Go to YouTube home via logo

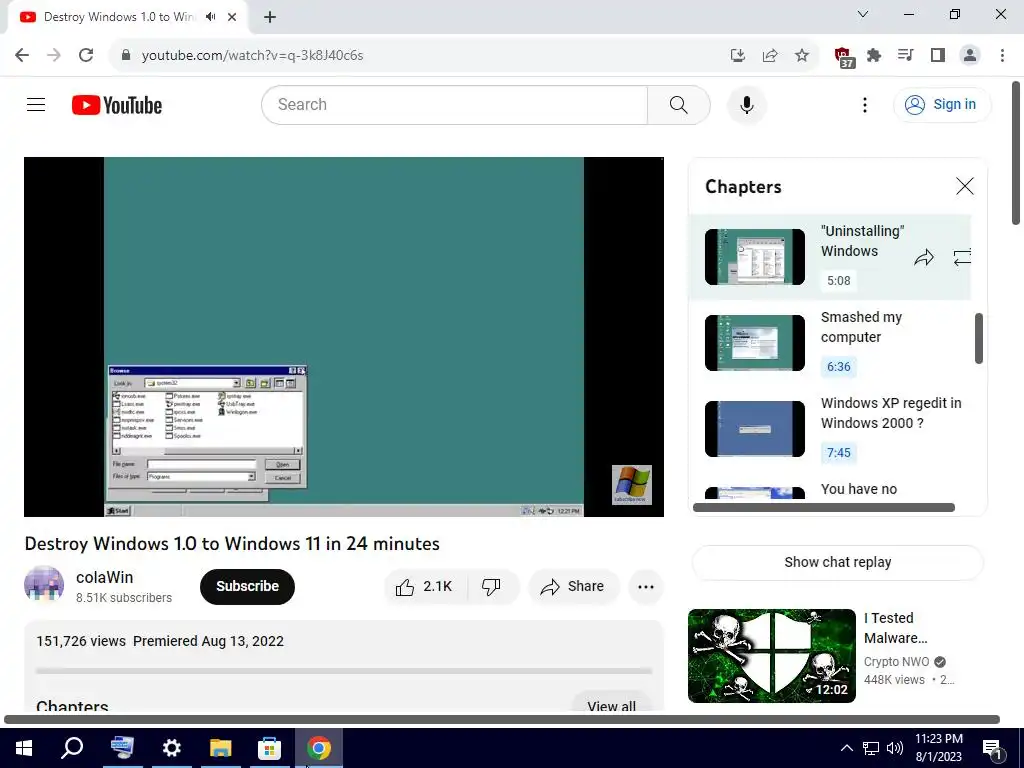click(x=117, y=104)
